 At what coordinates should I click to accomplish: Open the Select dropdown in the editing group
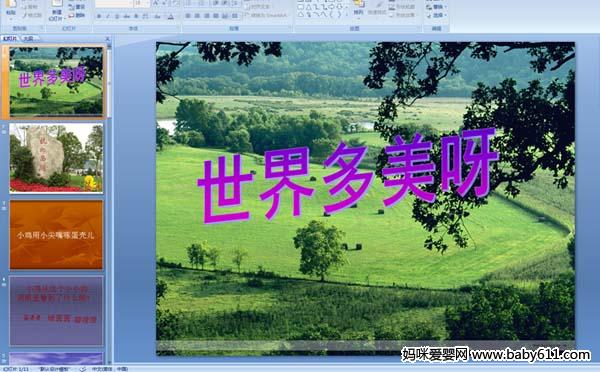tap(436, 15)
